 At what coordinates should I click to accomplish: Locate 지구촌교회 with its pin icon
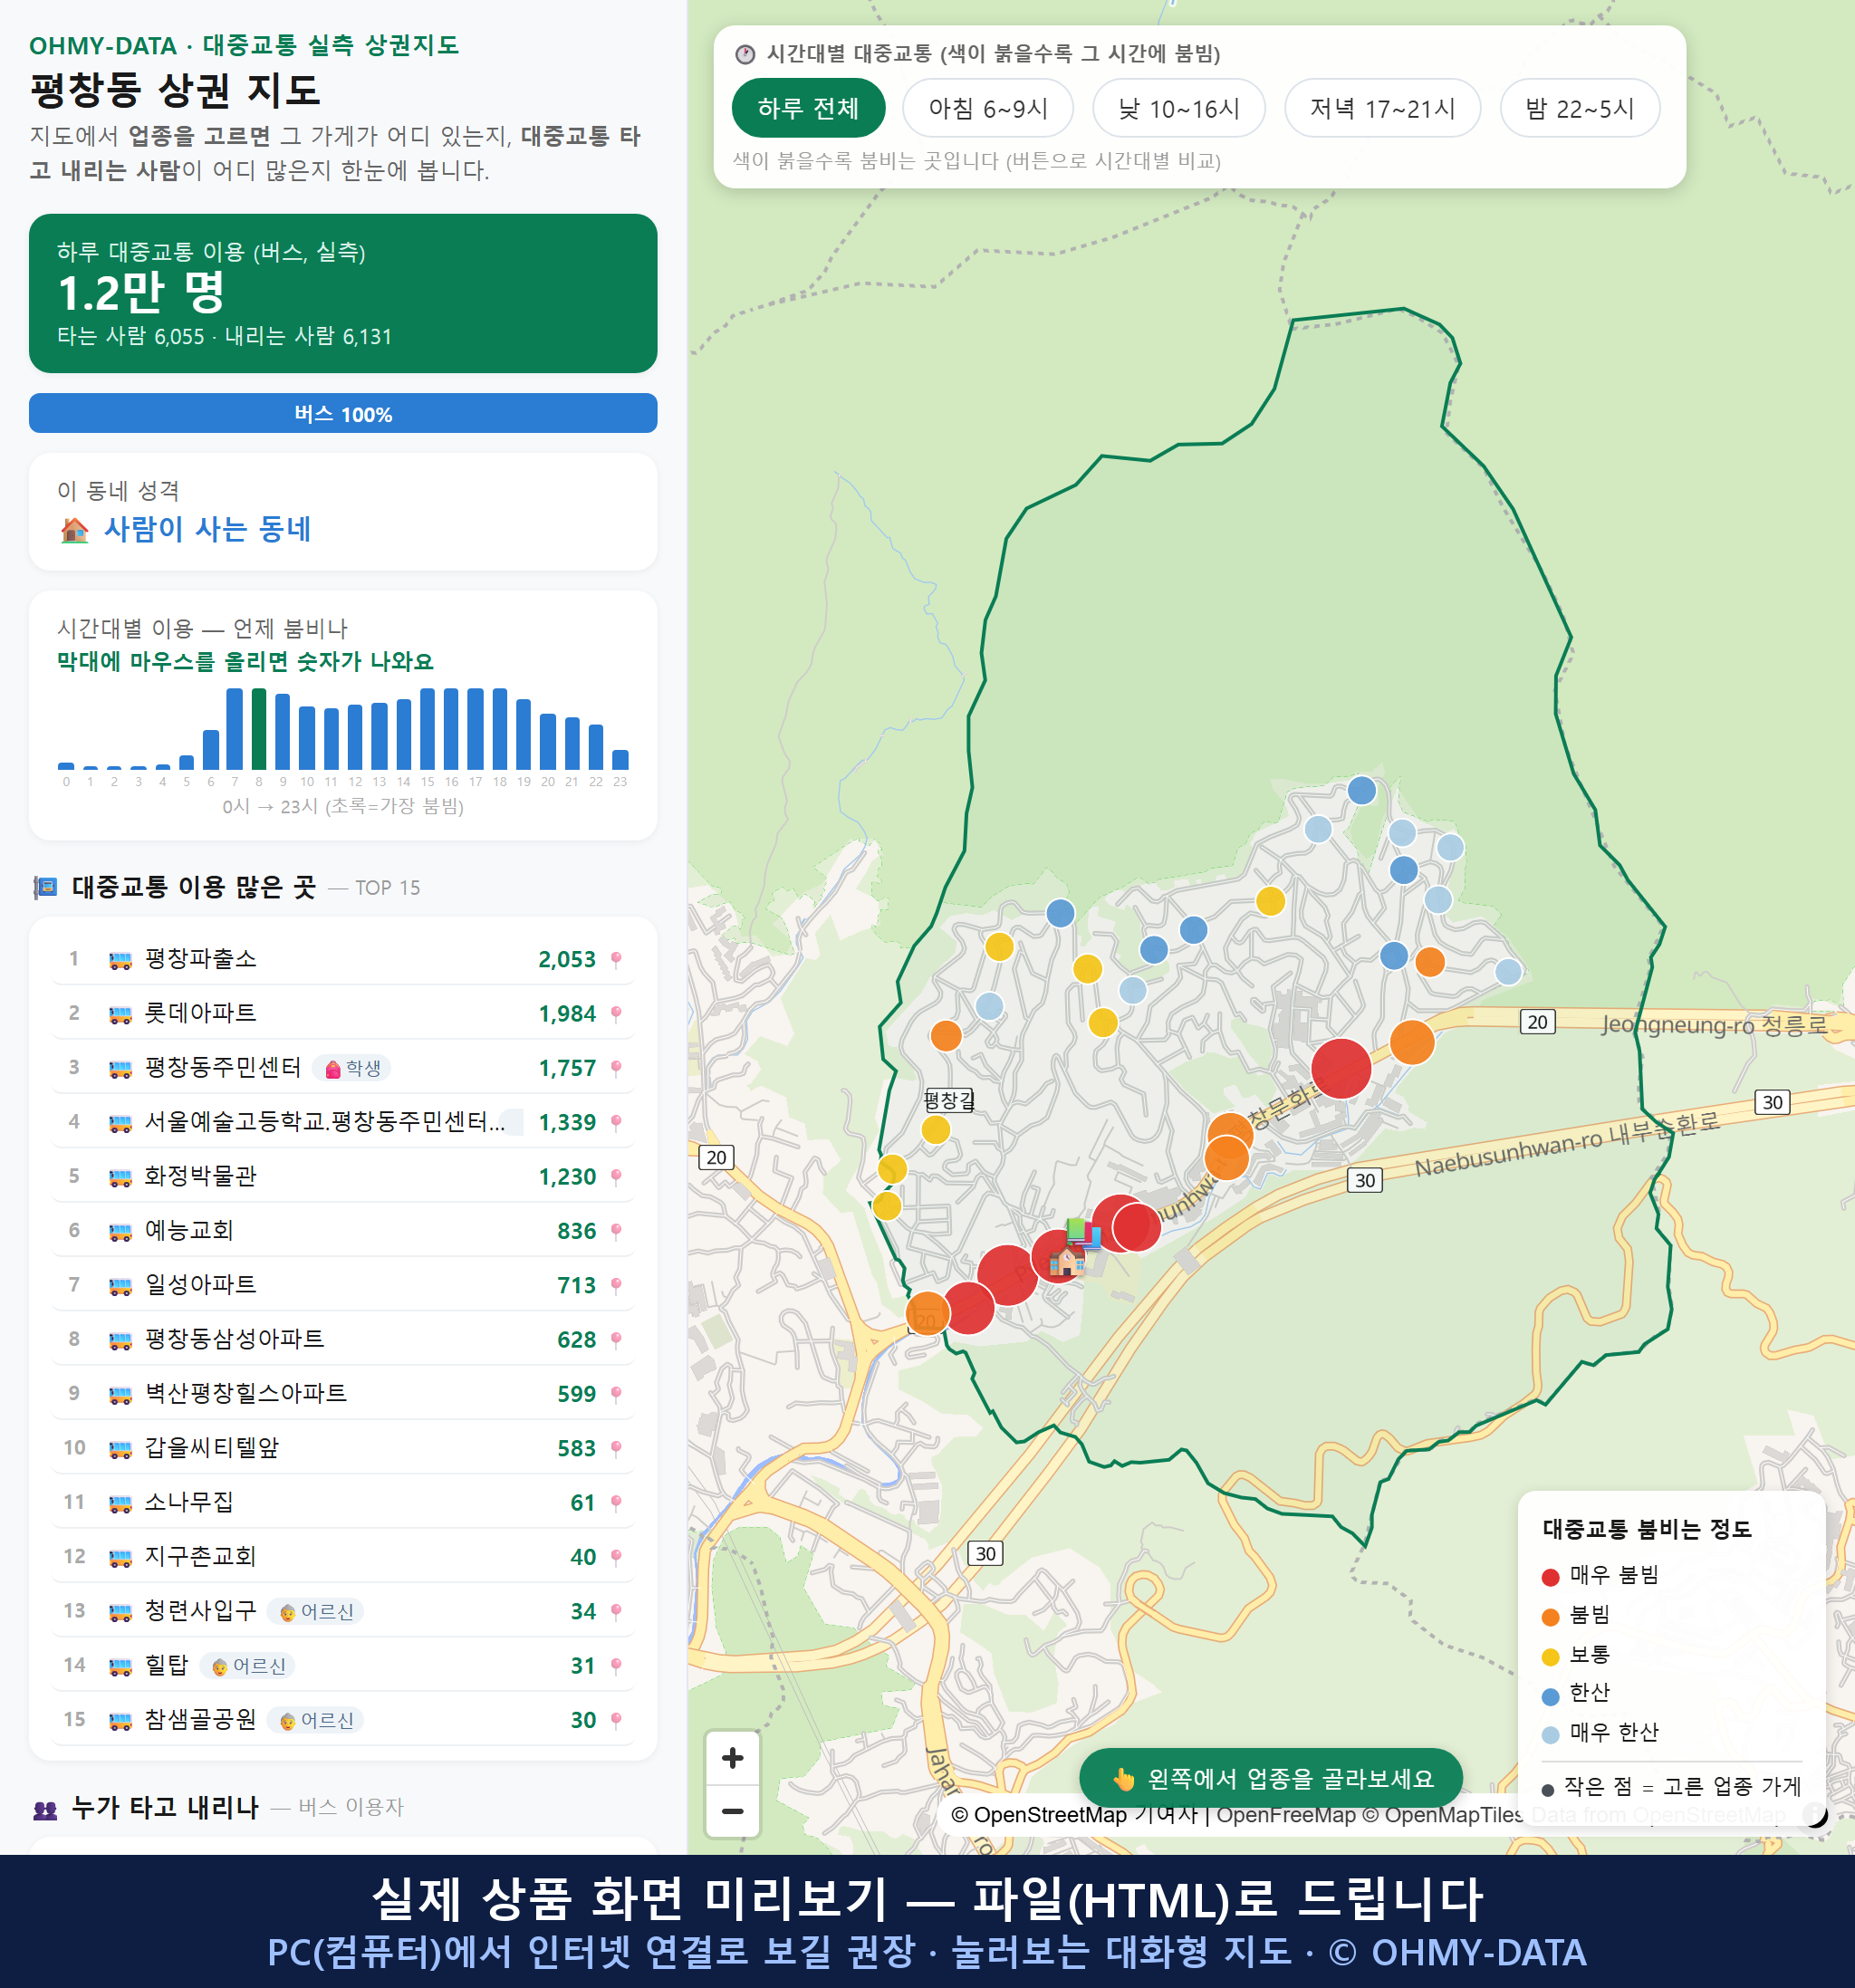(616, 1557)
